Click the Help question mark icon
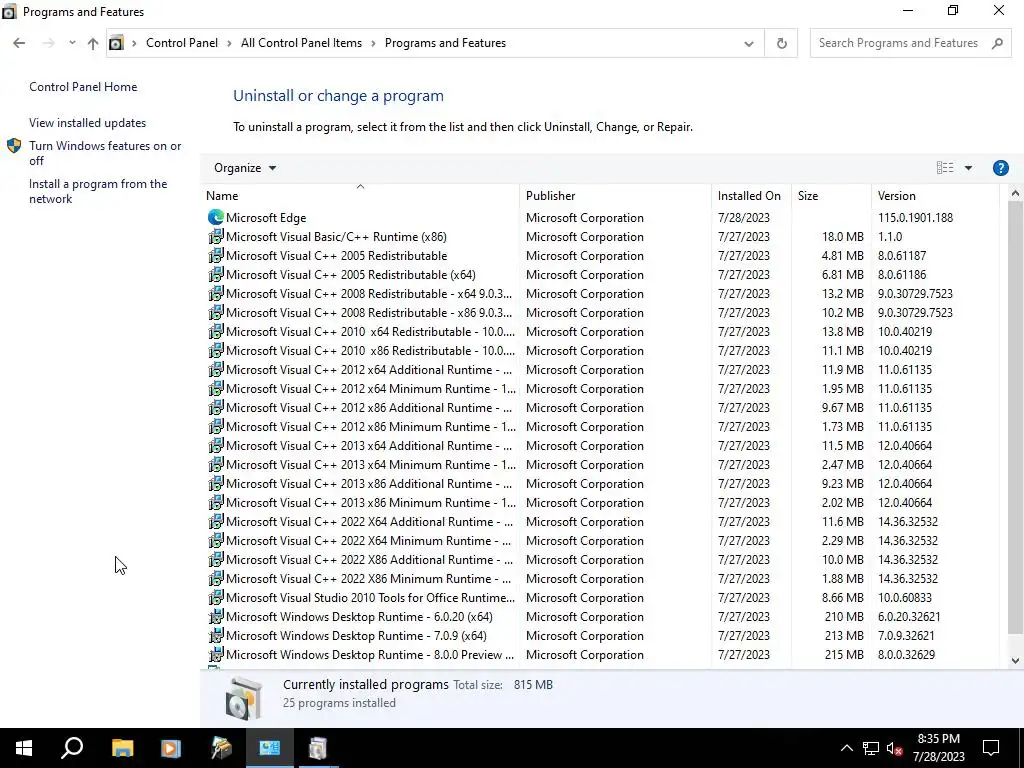The height and width of the screenshot is (768, 1024). click(x=1000, y=168)
